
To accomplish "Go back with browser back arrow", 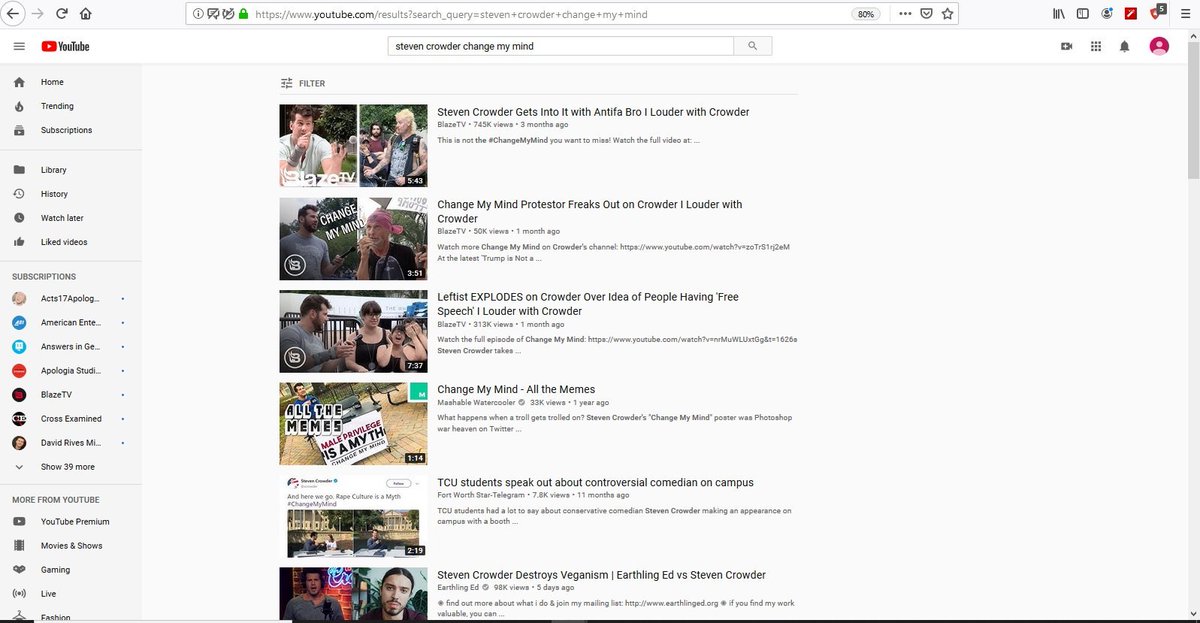I will 14,14.
